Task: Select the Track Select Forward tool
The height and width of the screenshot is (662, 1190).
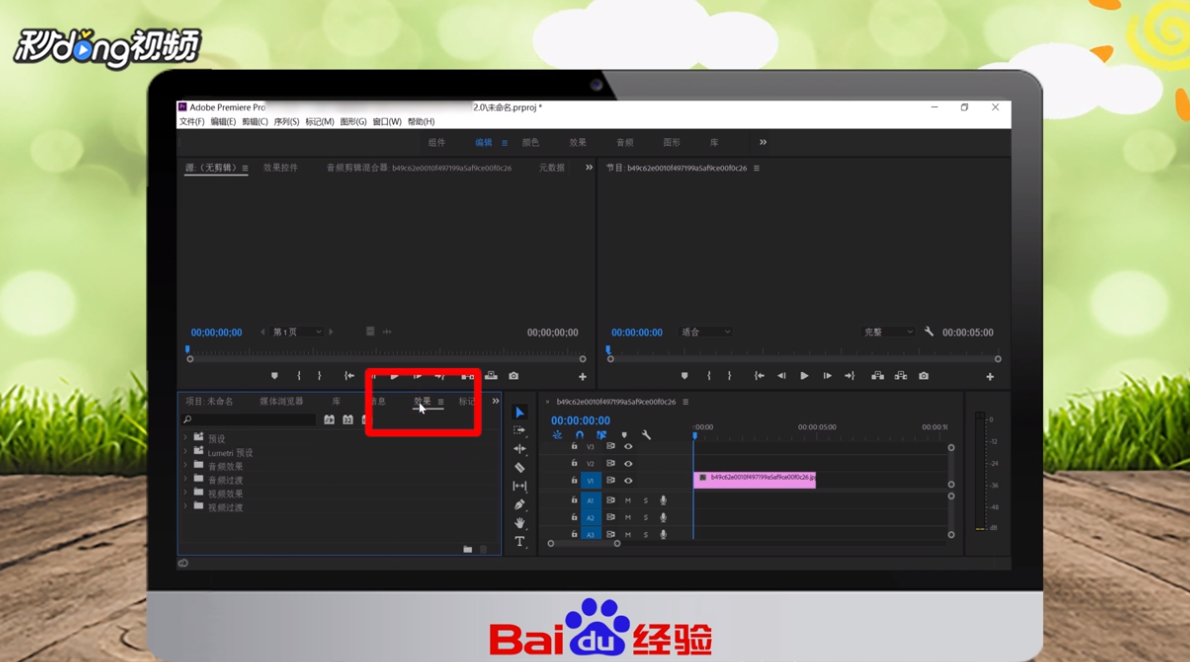Action: point(520,430)
